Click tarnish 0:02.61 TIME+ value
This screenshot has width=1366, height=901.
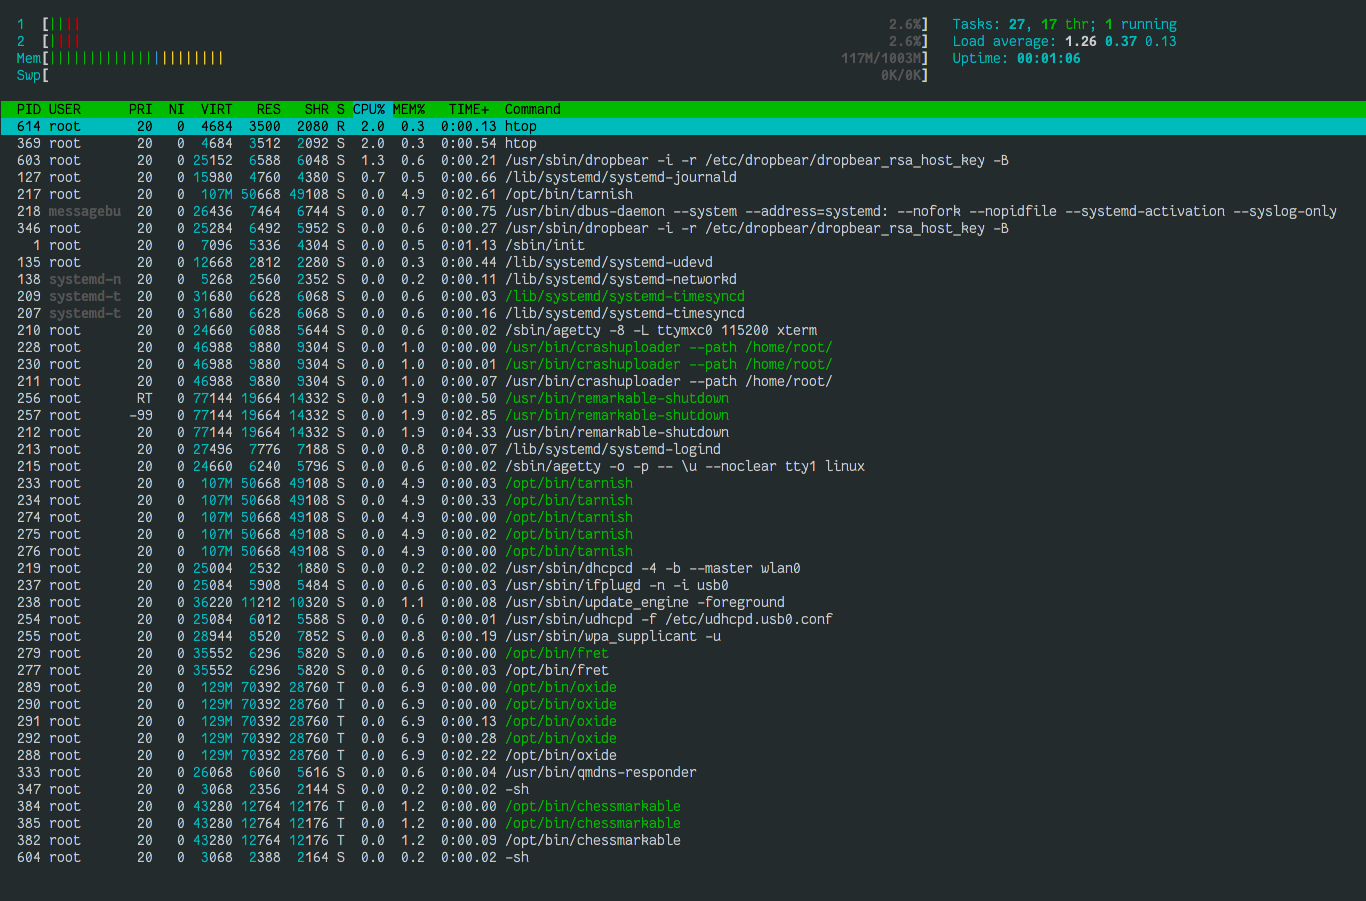468,194
